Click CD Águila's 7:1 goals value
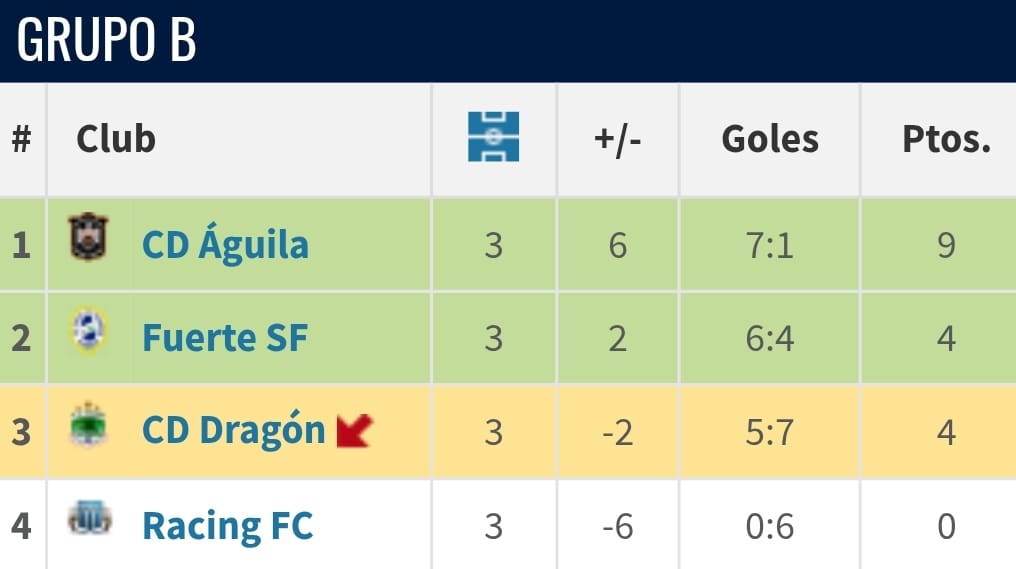This screenshot has height=569, width=1016. [770, 245]
